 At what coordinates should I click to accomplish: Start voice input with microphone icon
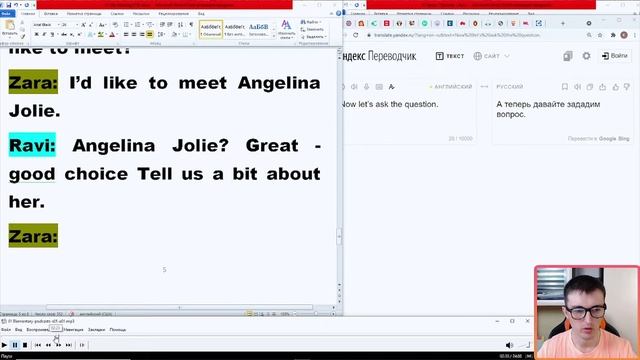[367, 87]
